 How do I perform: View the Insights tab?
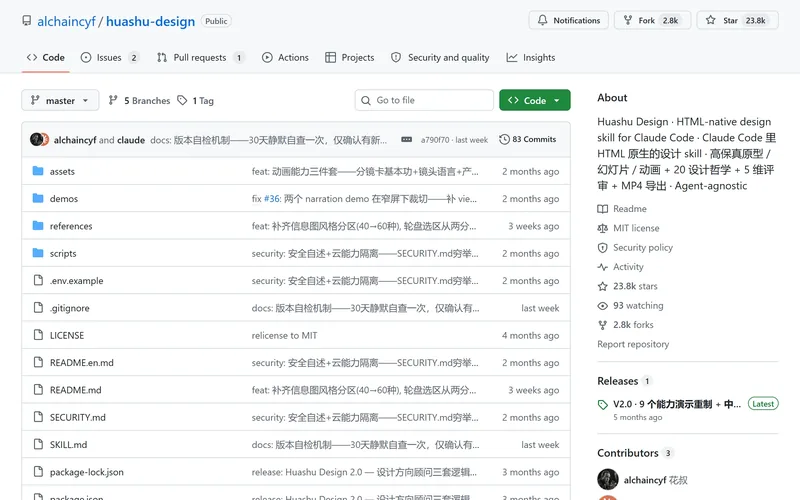pyautogui.click(x=531, y=58)
